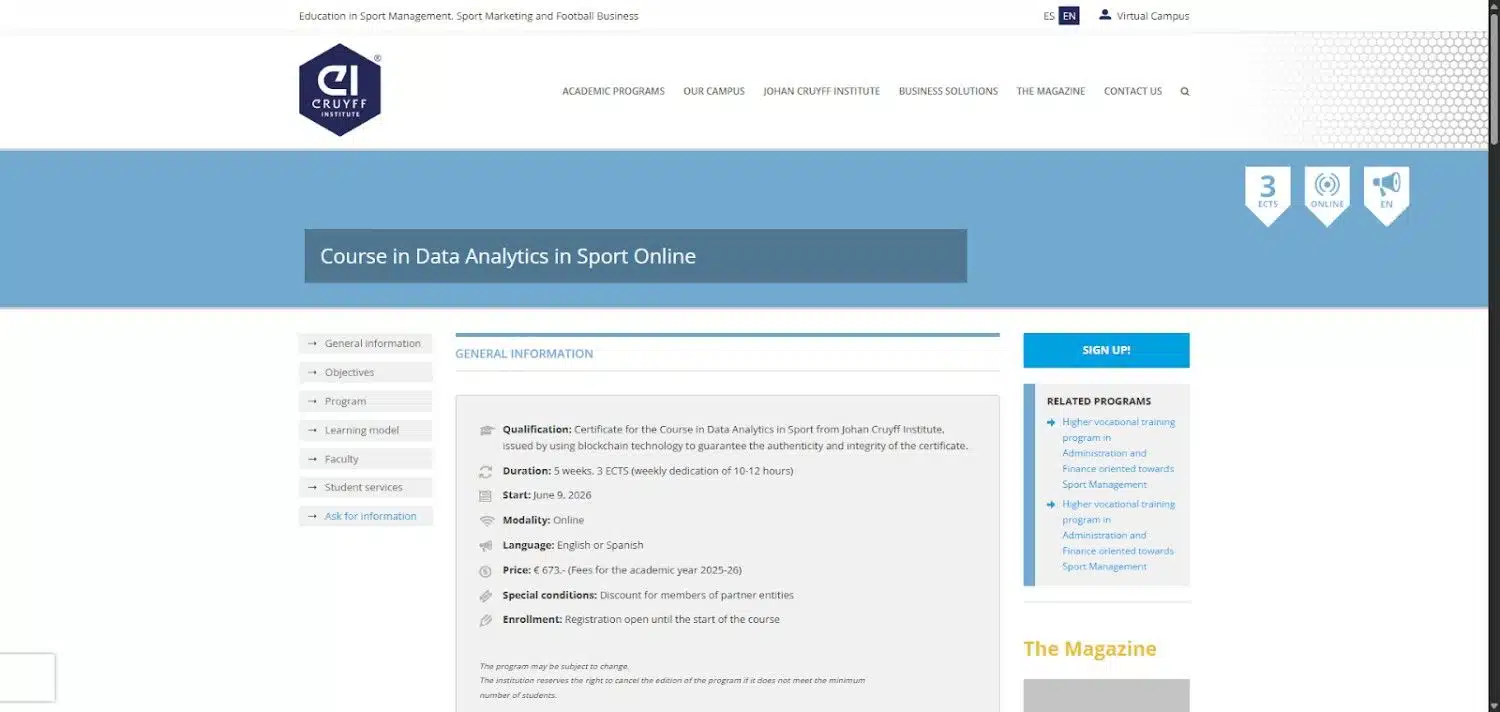This screenshot has height=712, width=1500.
Task: Open The Magazine menu item
Action: pyautogui.click(x=1050, y=91)
